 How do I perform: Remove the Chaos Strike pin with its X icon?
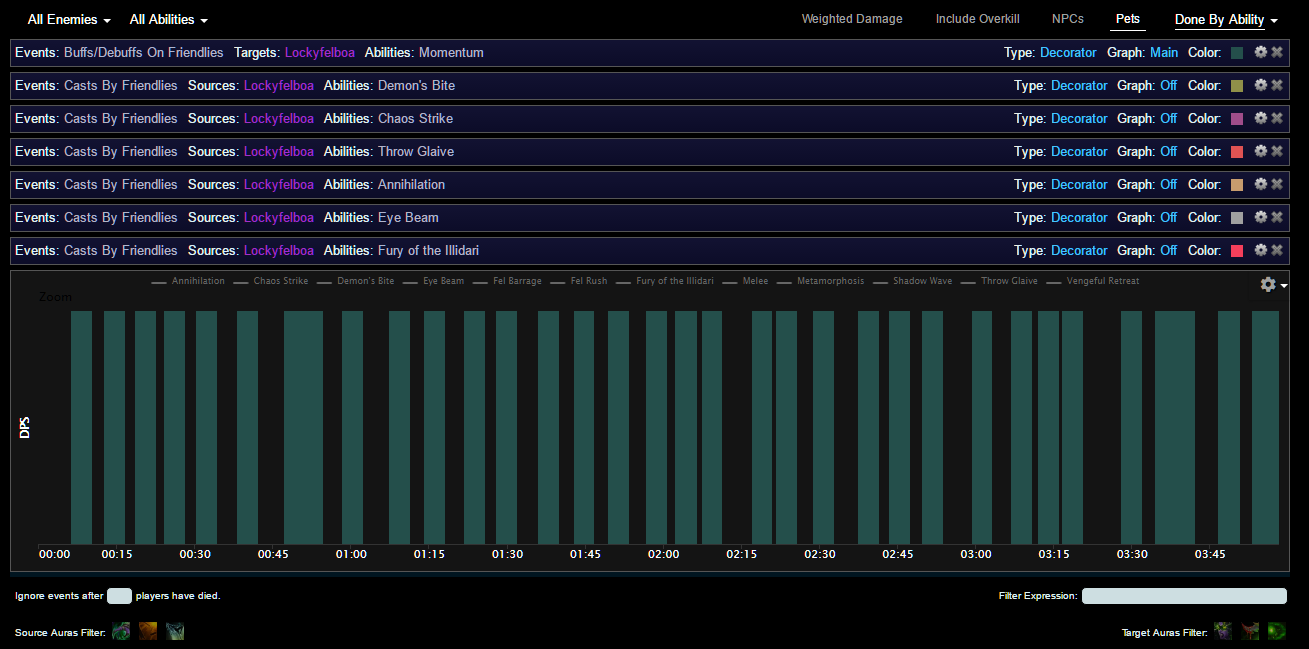[1277, 118]
